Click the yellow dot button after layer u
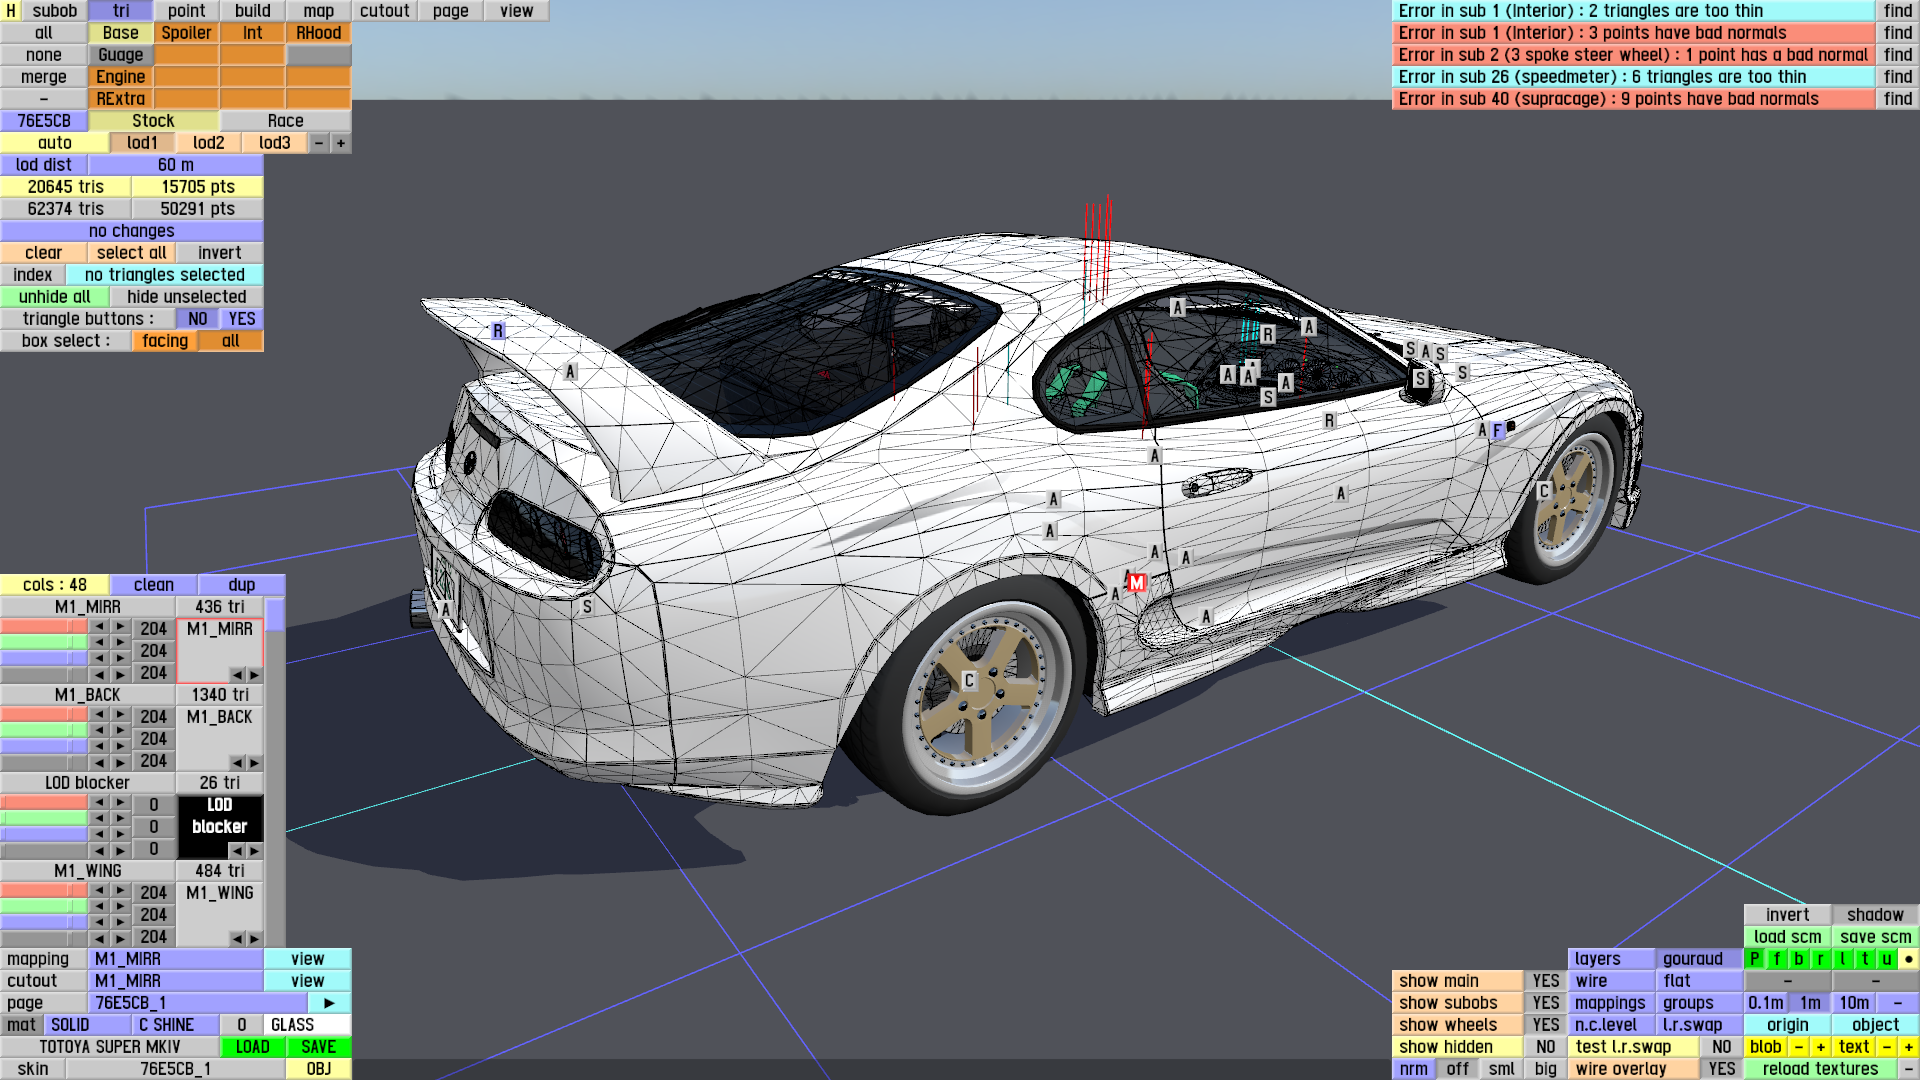Screen dimensions: 1920x1080 point(1908,959)
